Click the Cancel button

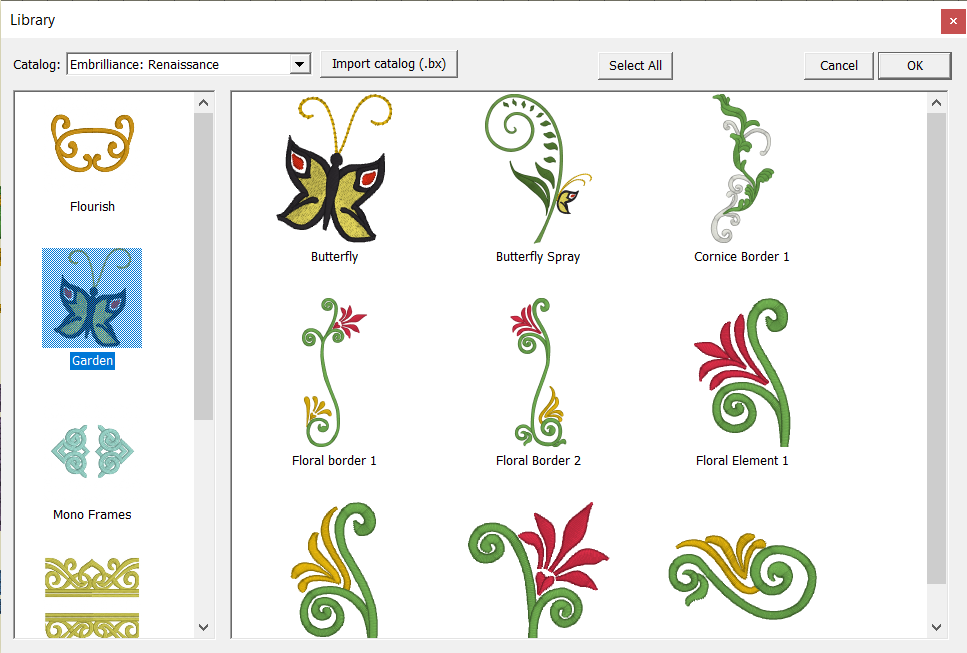(x=838, y=66)
